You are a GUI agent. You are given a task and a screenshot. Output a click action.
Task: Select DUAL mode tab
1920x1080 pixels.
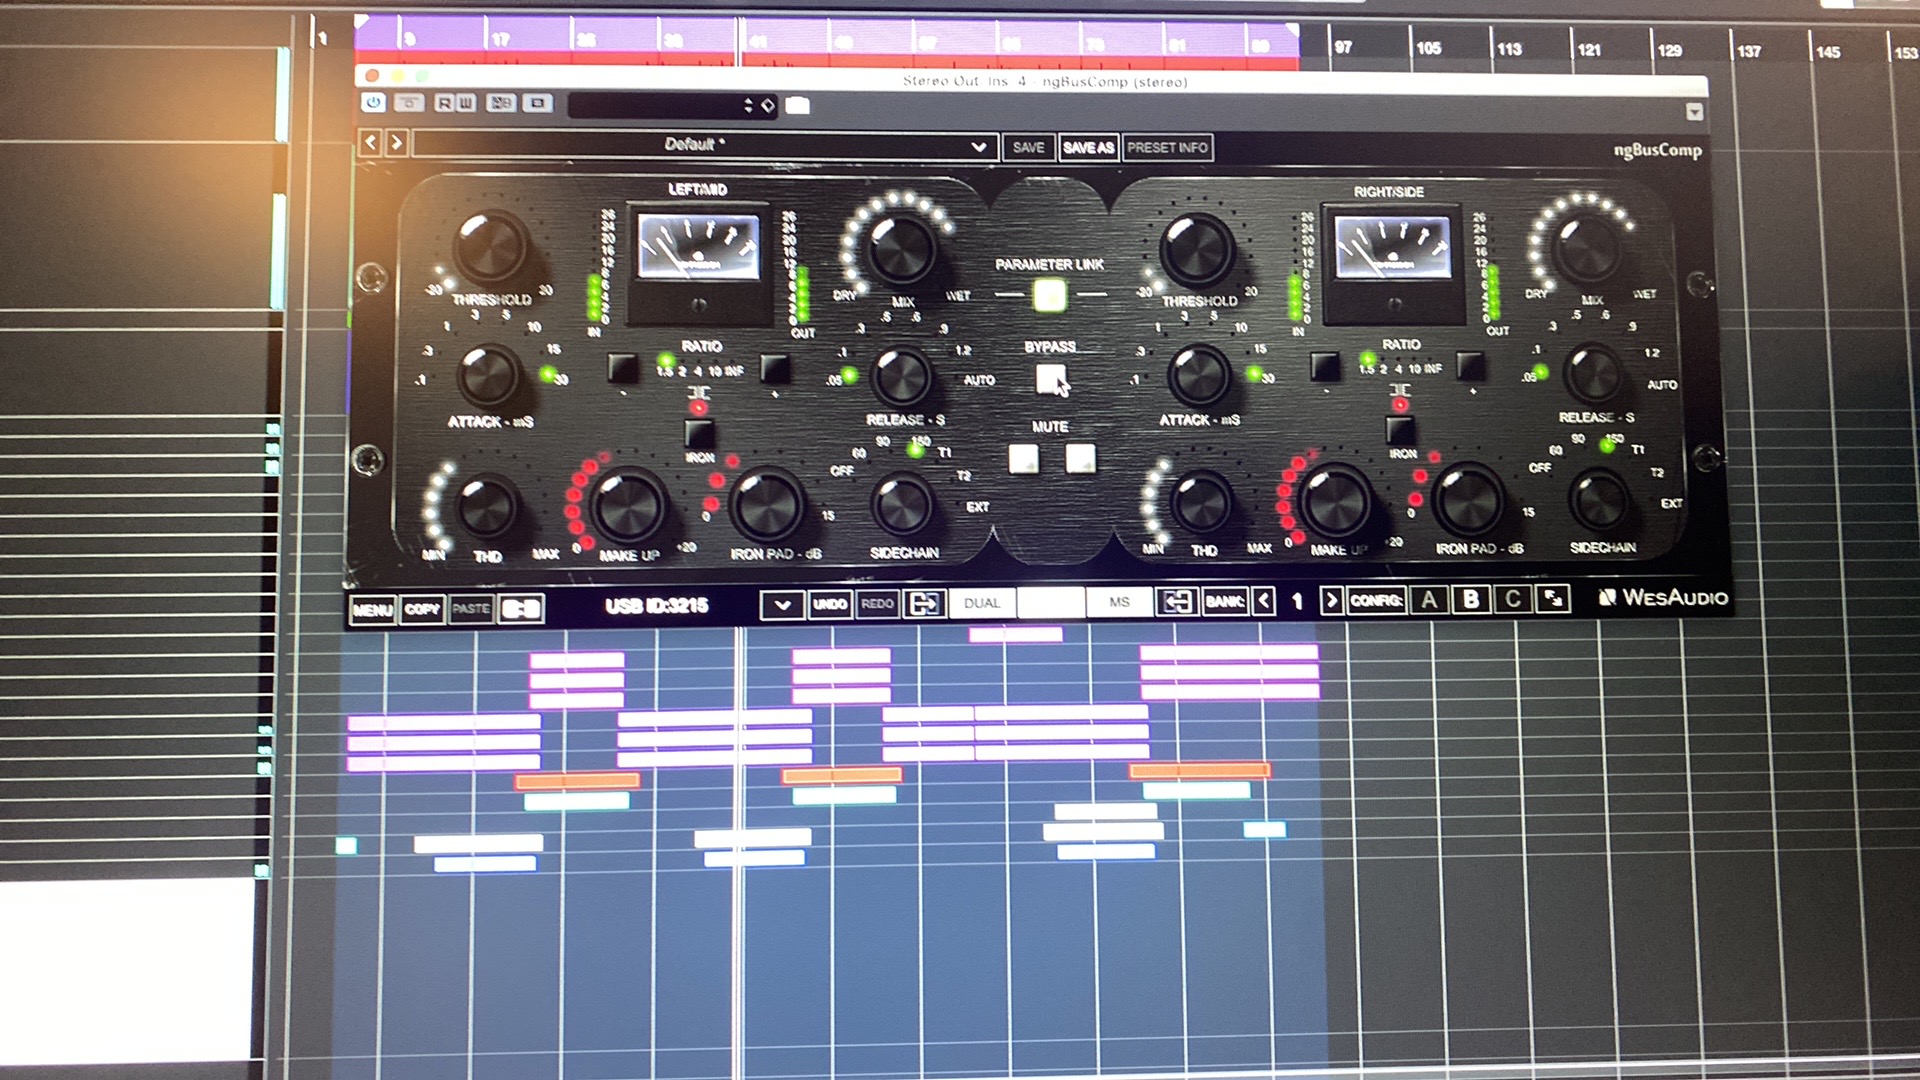982,603
